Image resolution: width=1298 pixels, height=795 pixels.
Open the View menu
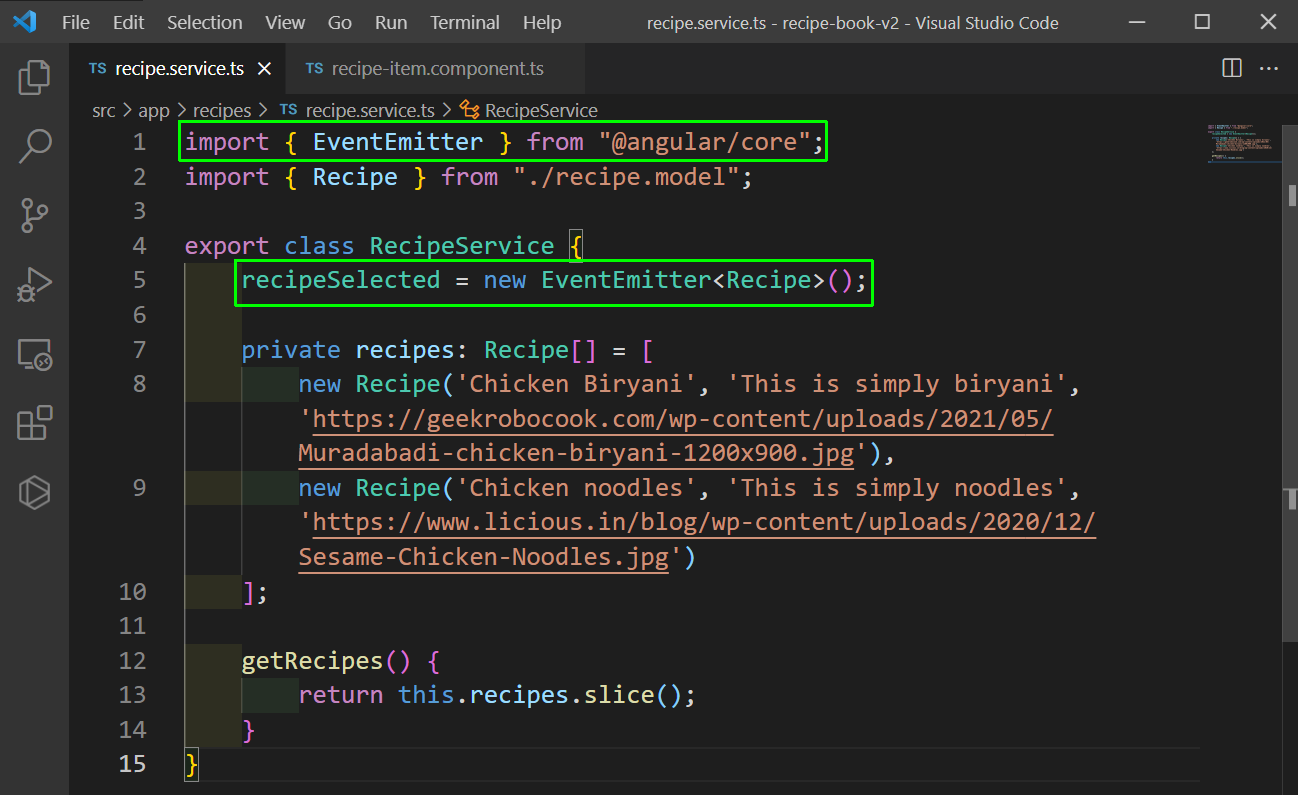(286, 22)
